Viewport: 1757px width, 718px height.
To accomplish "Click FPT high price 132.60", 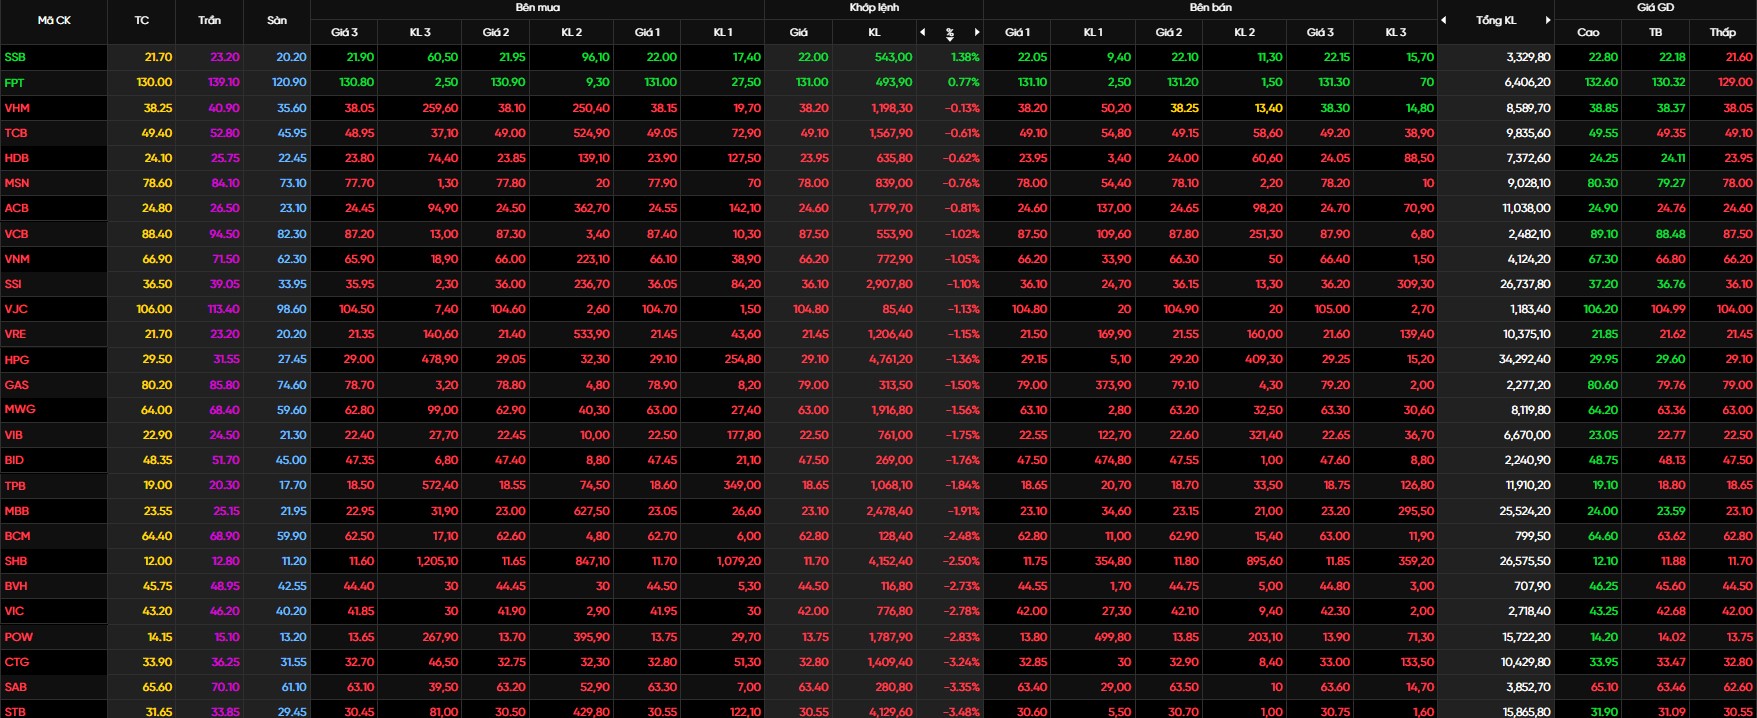I will [1601, 82].
